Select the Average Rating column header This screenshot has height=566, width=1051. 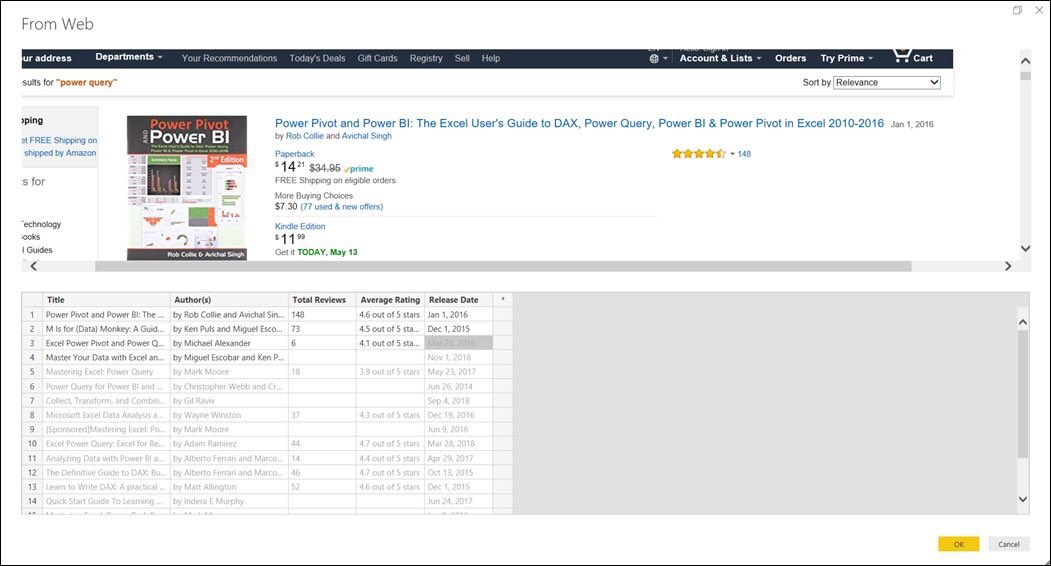click(x=391, y=300)
